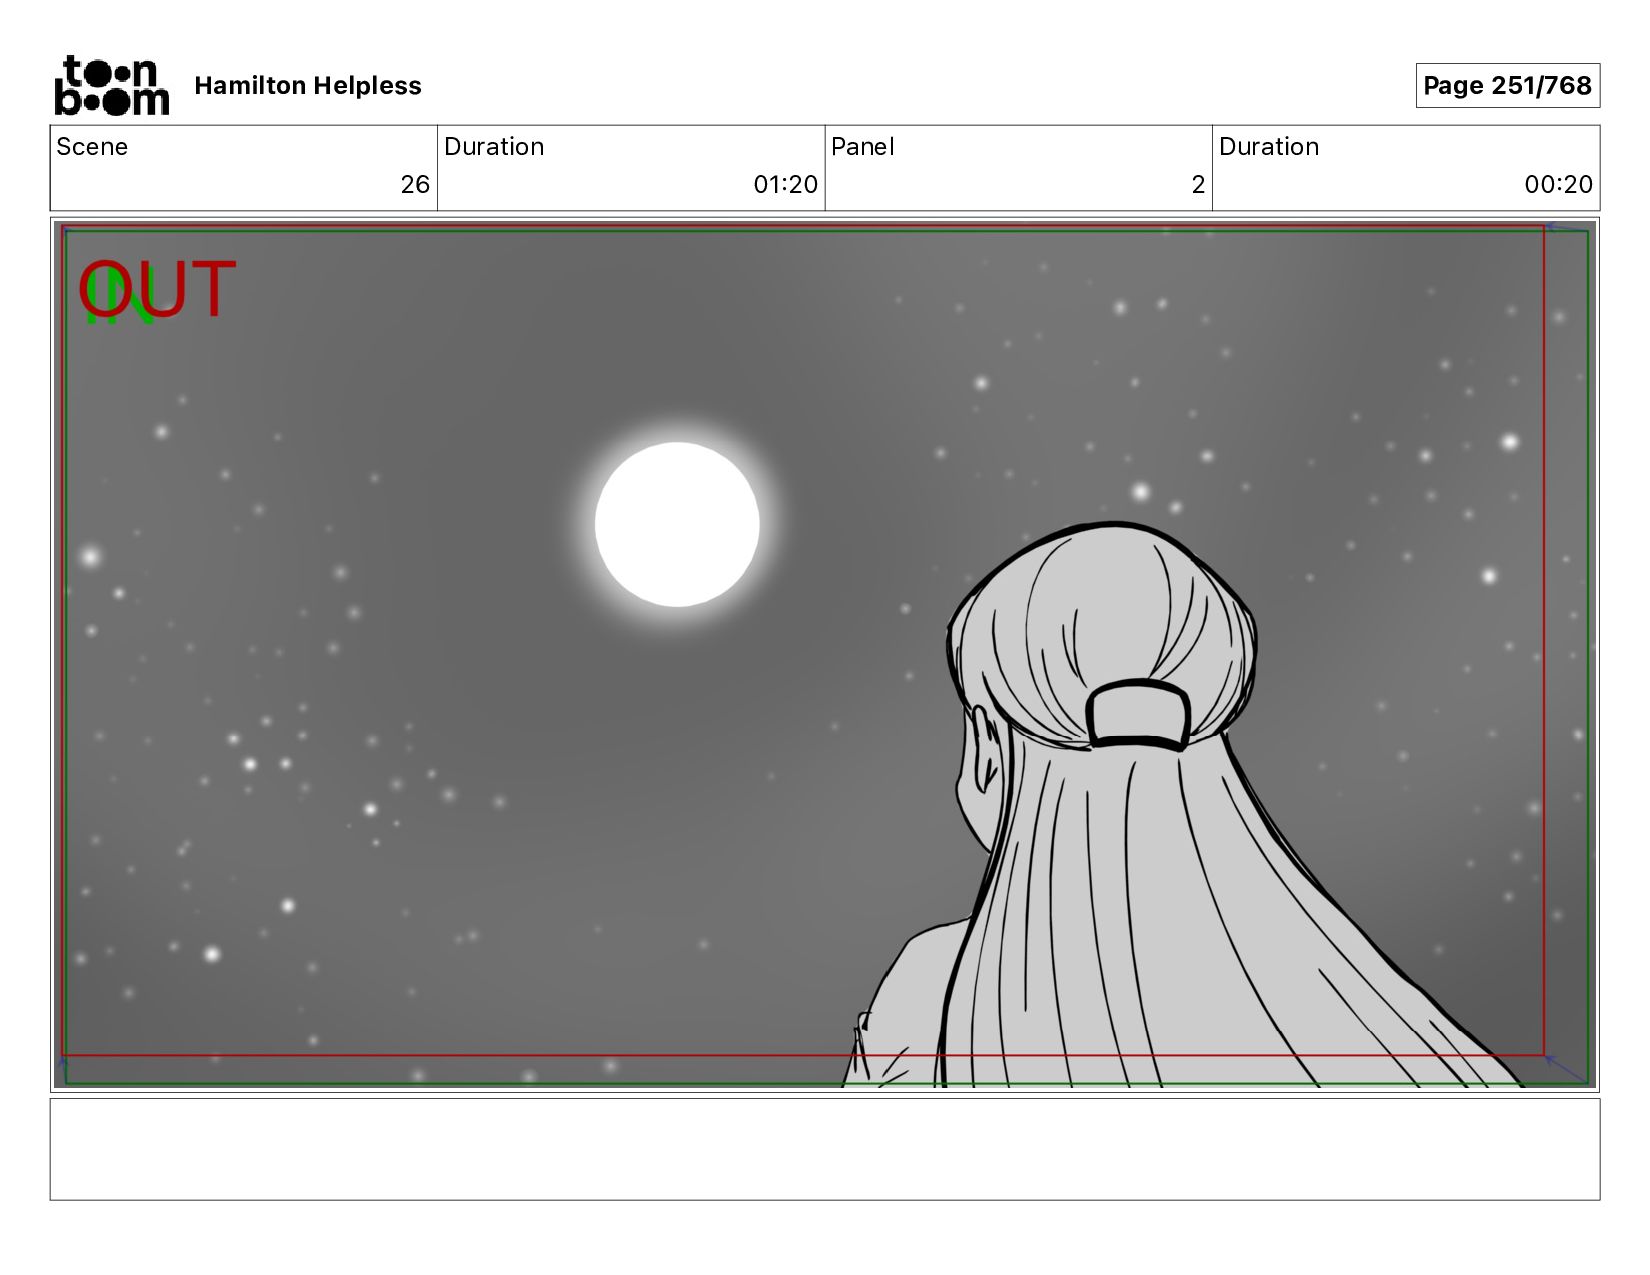Click the Toon Boom logo

point(111,85)
